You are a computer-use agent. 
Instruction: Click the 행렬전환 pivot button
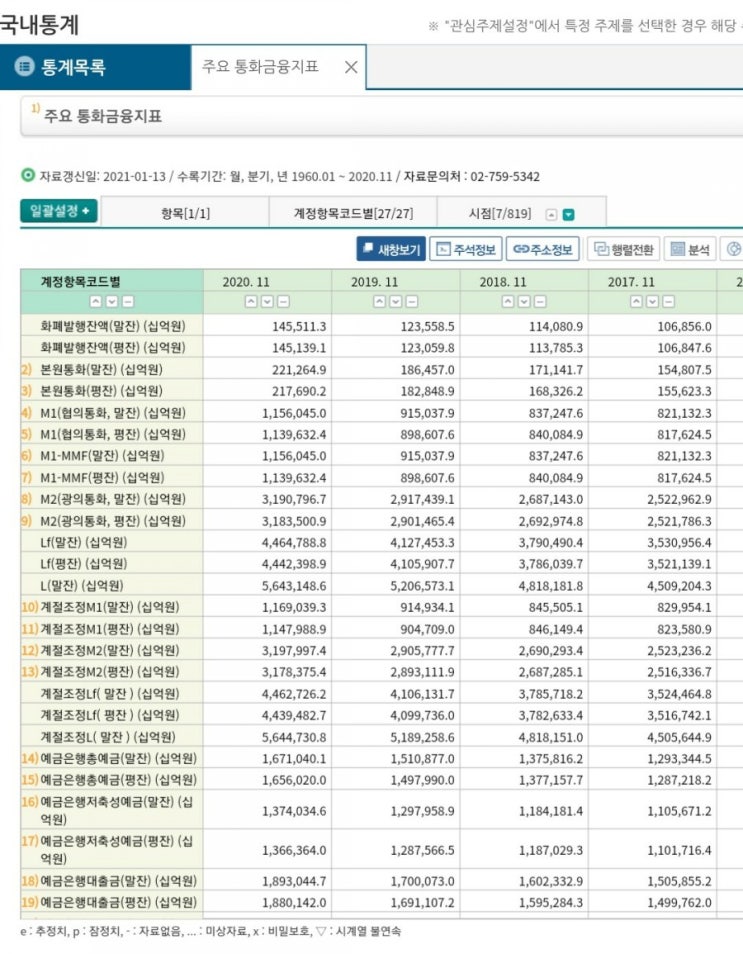pos(624,249)
